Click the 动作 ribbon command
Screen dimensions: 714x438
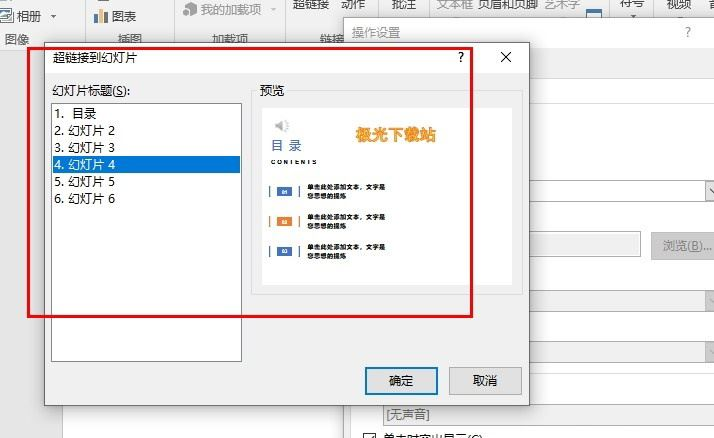click(353, 5)
